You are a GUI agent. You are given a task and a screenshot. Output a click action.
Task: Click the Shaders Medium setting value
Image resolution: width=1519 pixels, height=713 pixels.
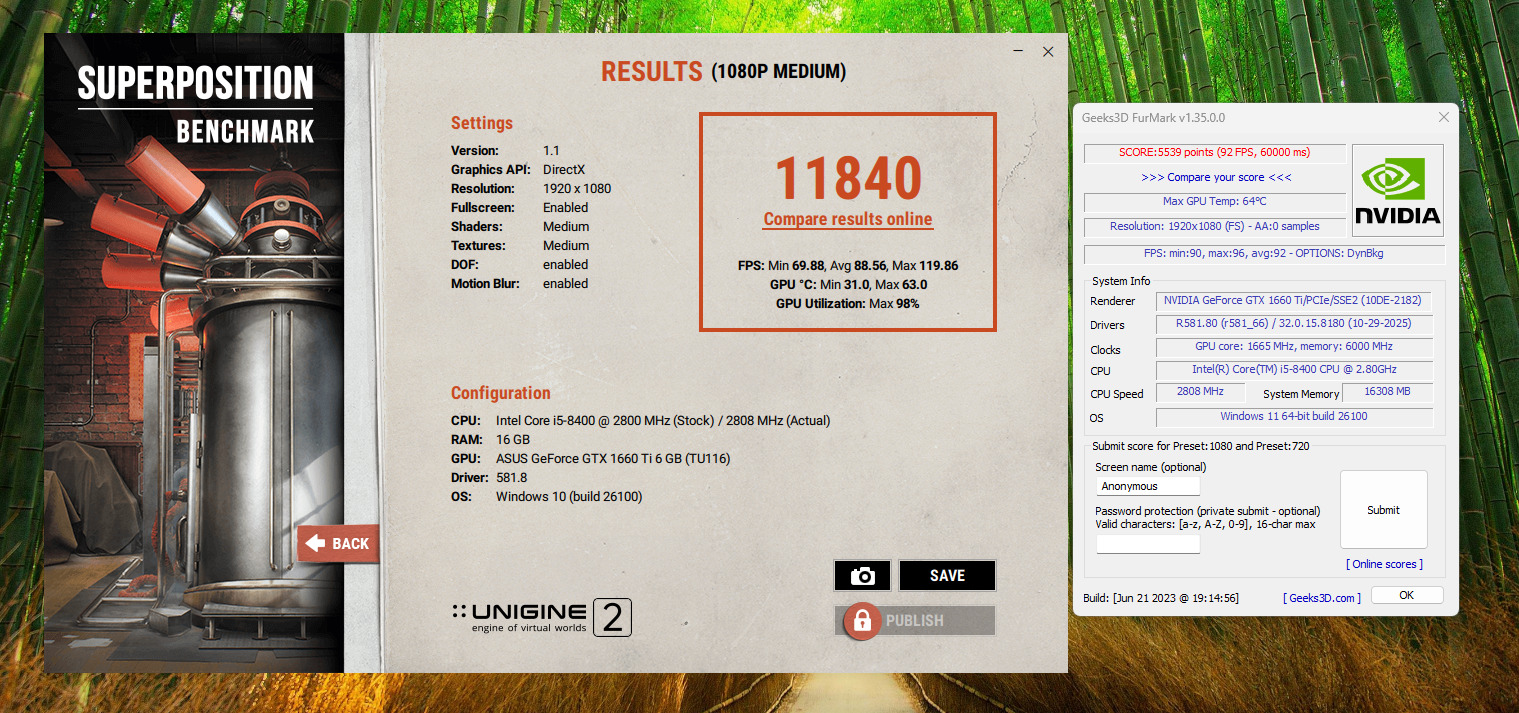tap(566, 227)
